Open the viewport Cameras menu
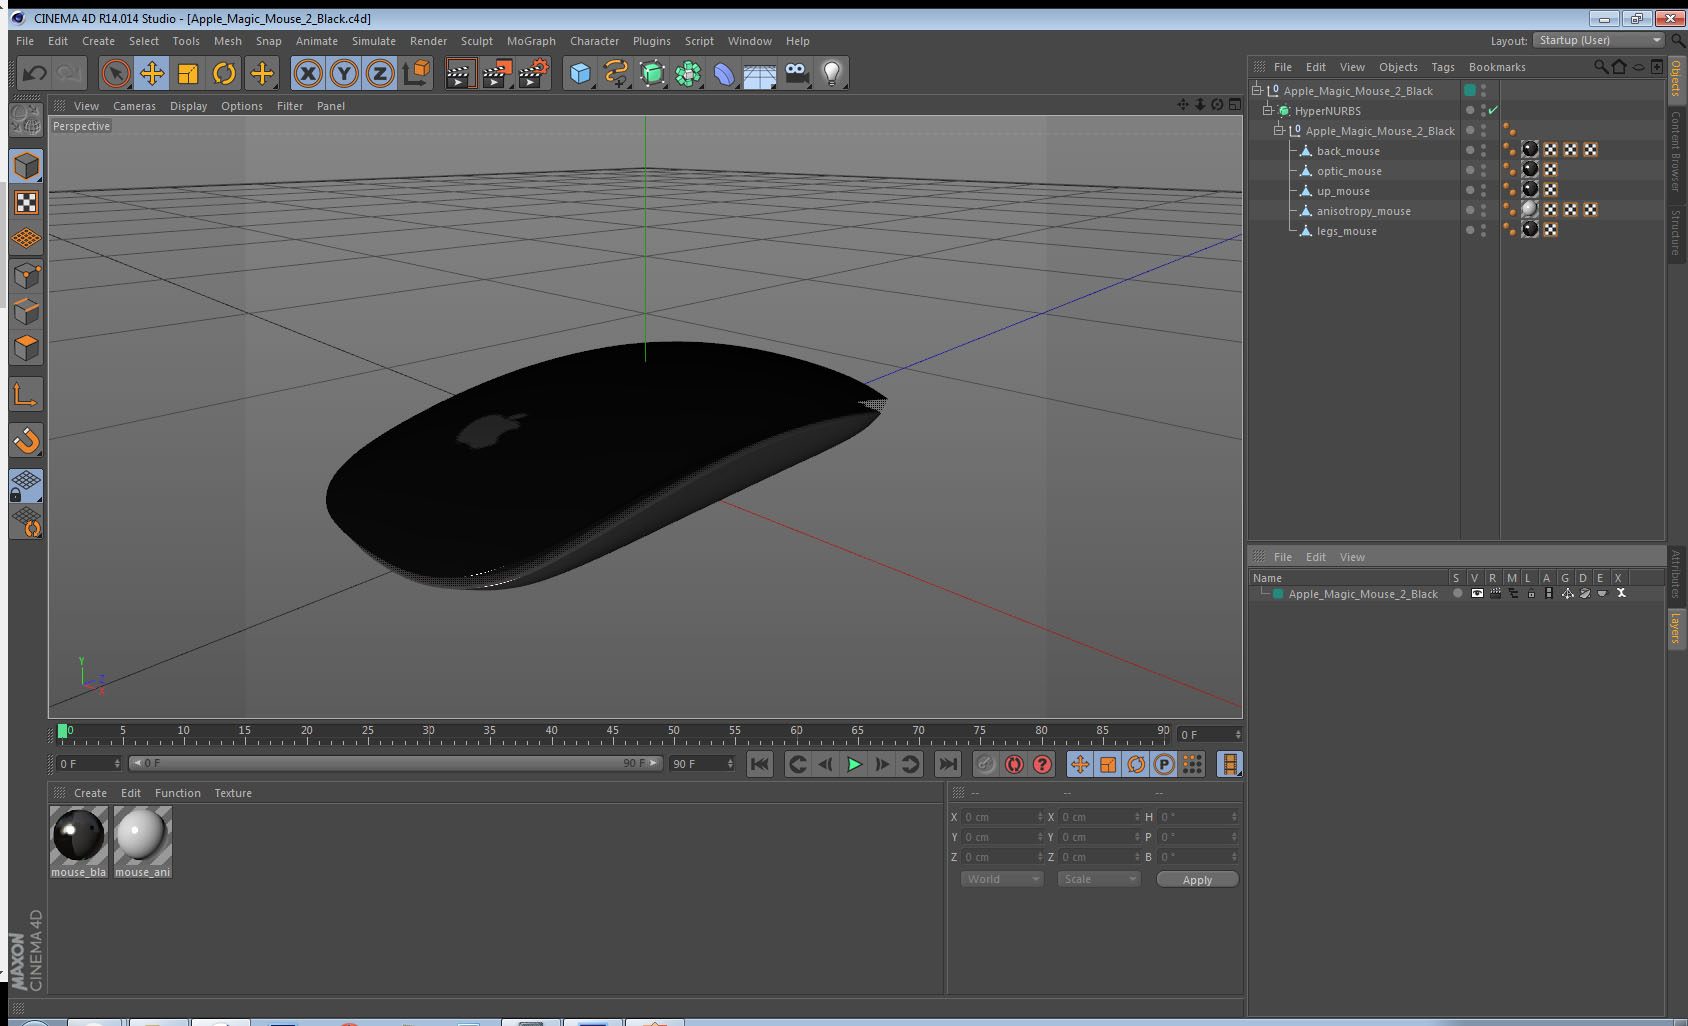 134,106
